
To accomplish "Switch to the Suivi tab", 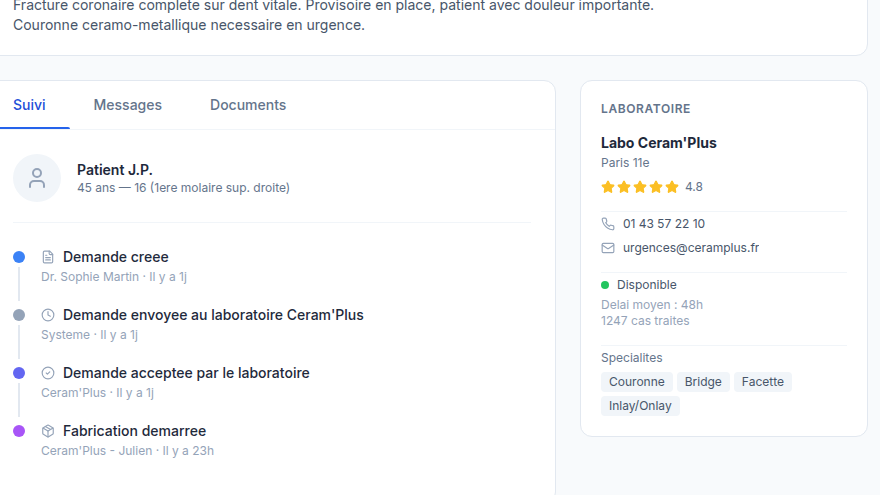I will (29, 105).
